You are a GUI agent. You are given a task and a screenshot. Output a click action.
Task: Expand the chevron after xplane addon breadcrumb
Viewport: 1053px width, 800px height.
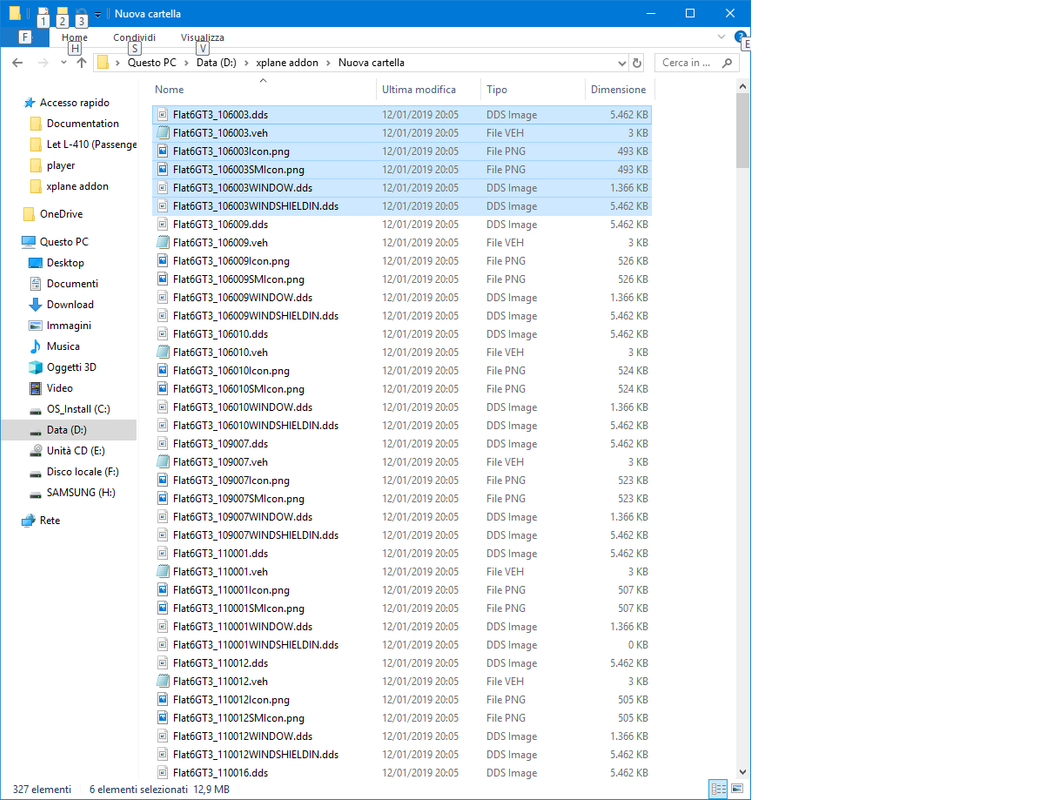328,62
